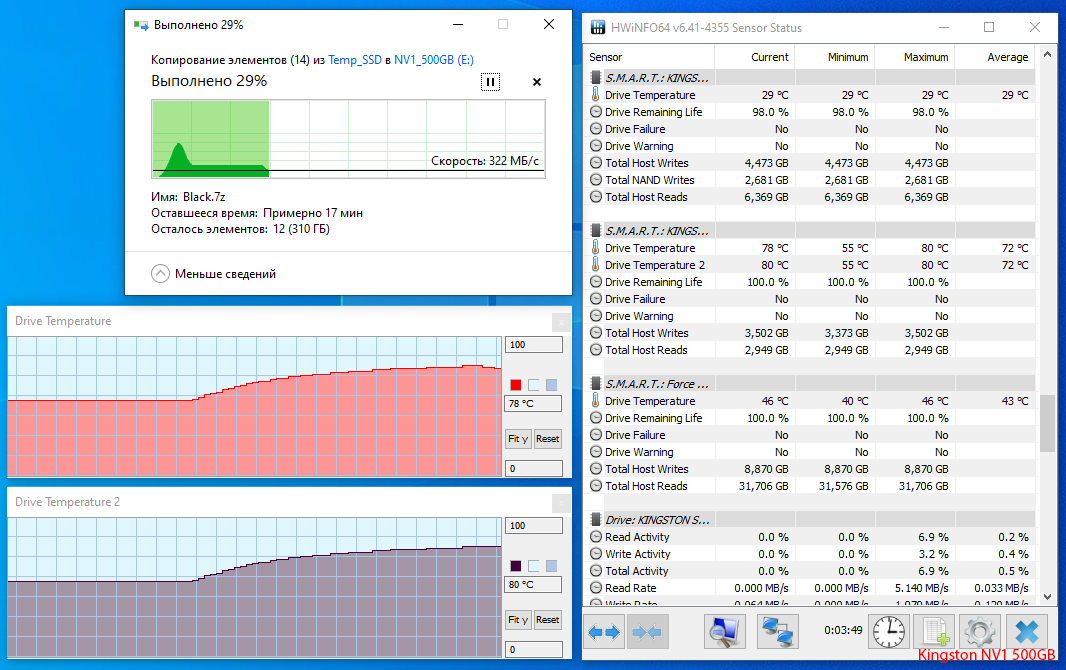Click the circle icon beside Write Activity

[596, 554]
